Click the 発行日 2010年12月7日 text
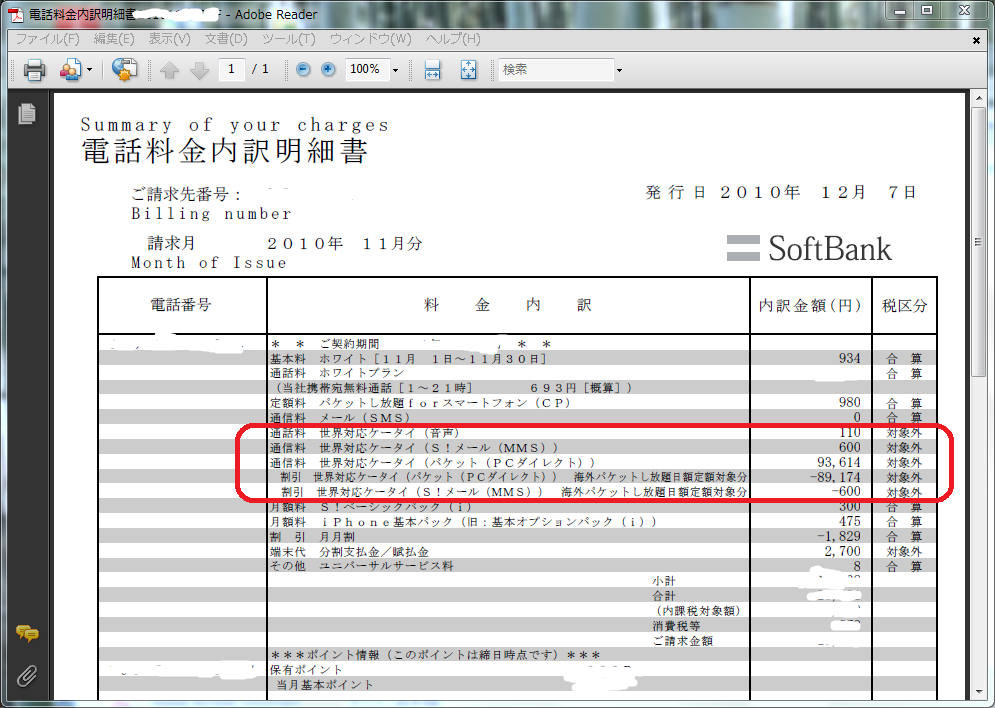 click(781, 192)
